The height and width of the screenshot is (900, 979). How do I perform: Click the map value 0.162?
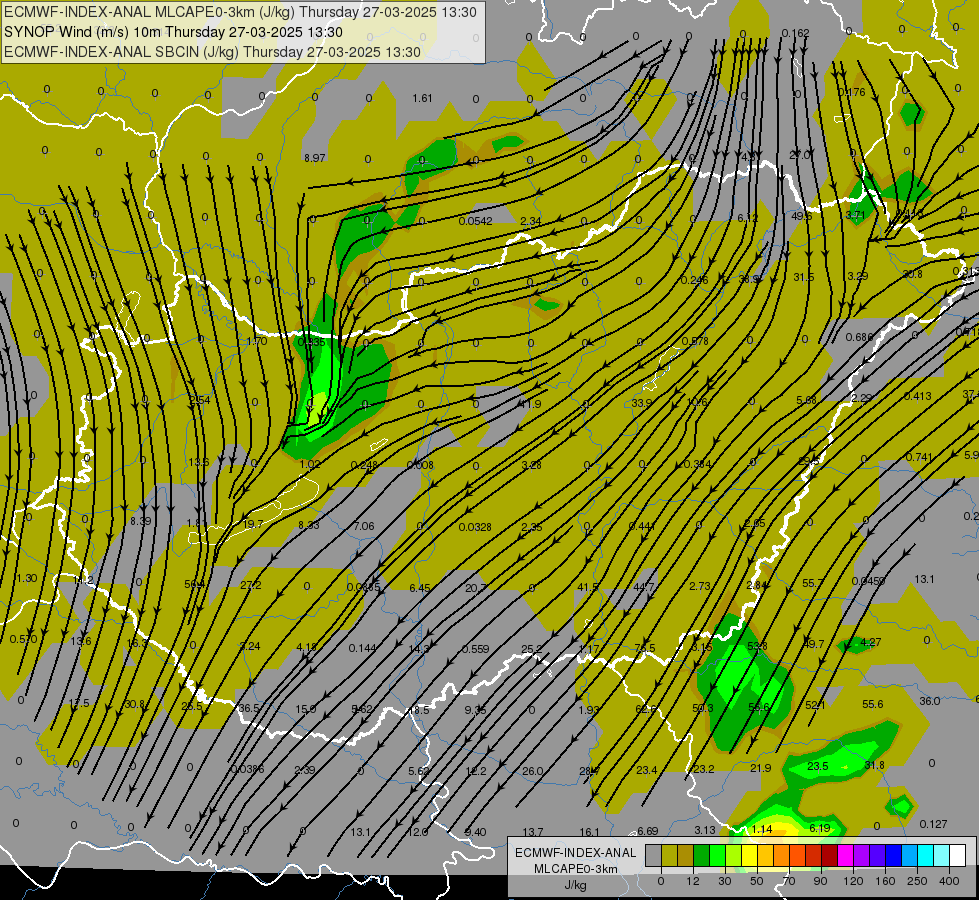[795, 33]
